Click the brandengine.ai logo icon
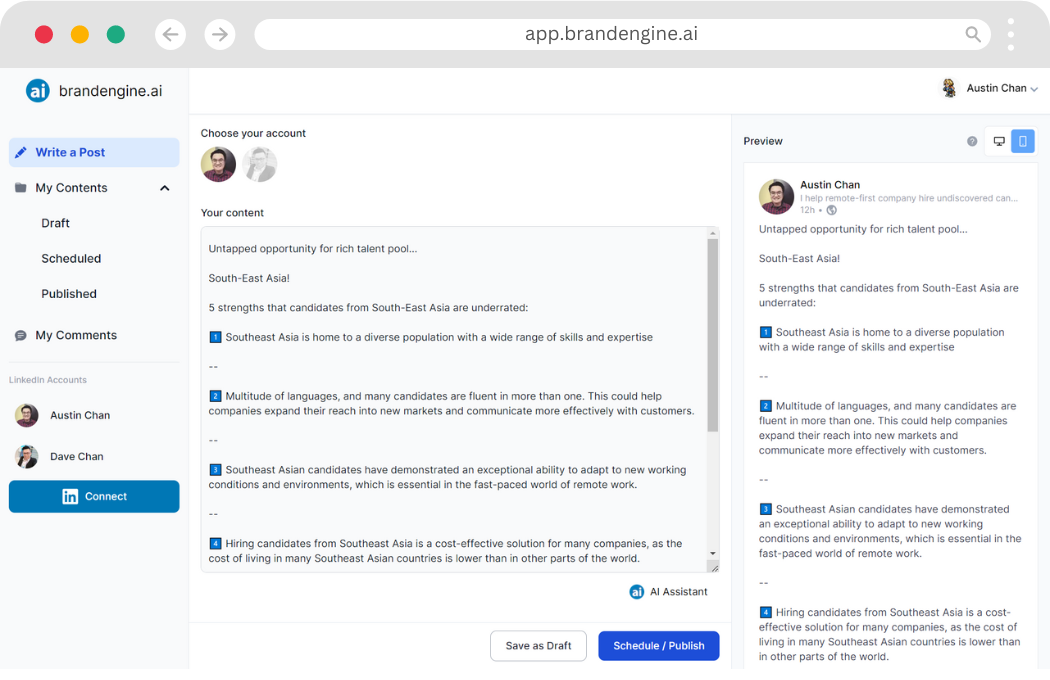The image size is (1050, 680). tap(38, 91)
